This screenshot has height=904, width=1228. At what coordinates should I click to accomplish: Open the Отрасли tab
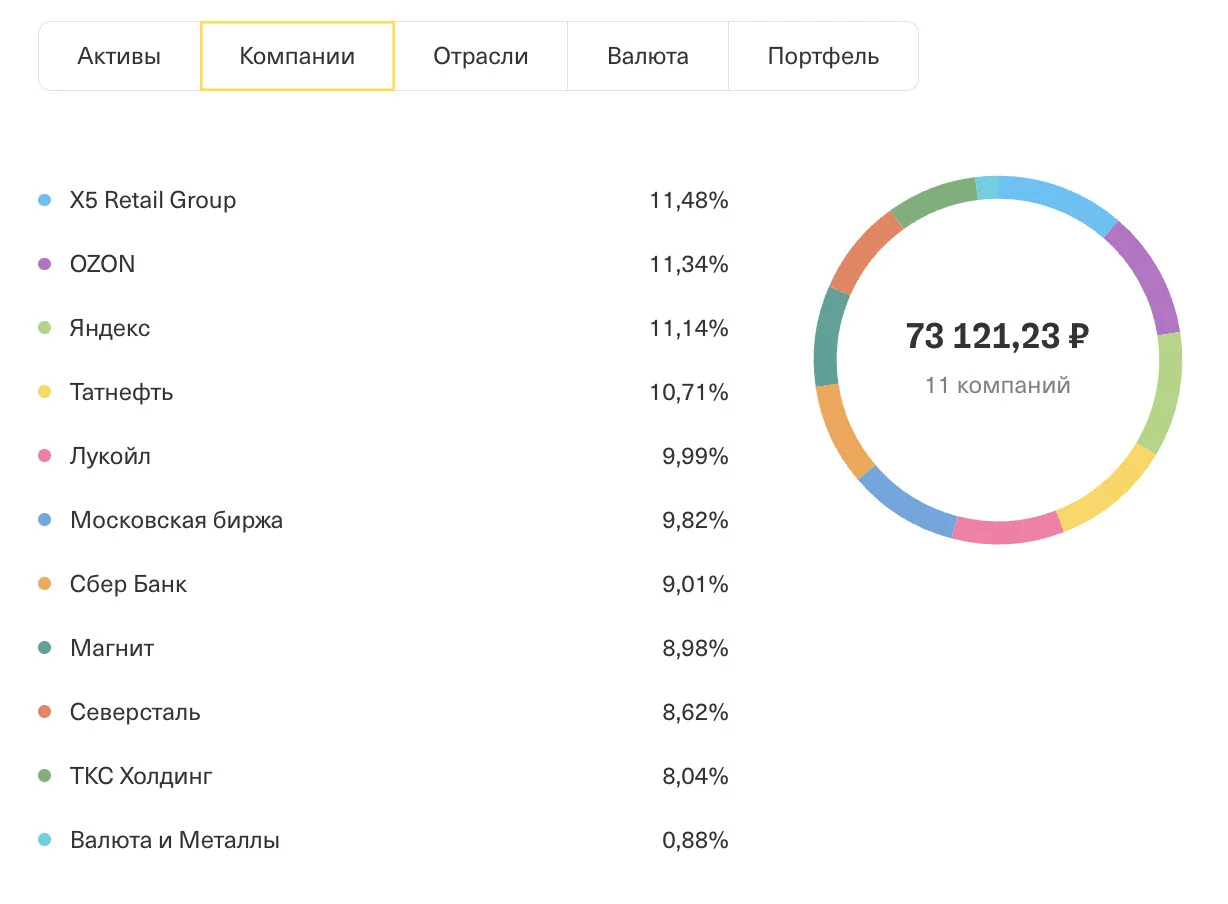(x=480, y=56)
